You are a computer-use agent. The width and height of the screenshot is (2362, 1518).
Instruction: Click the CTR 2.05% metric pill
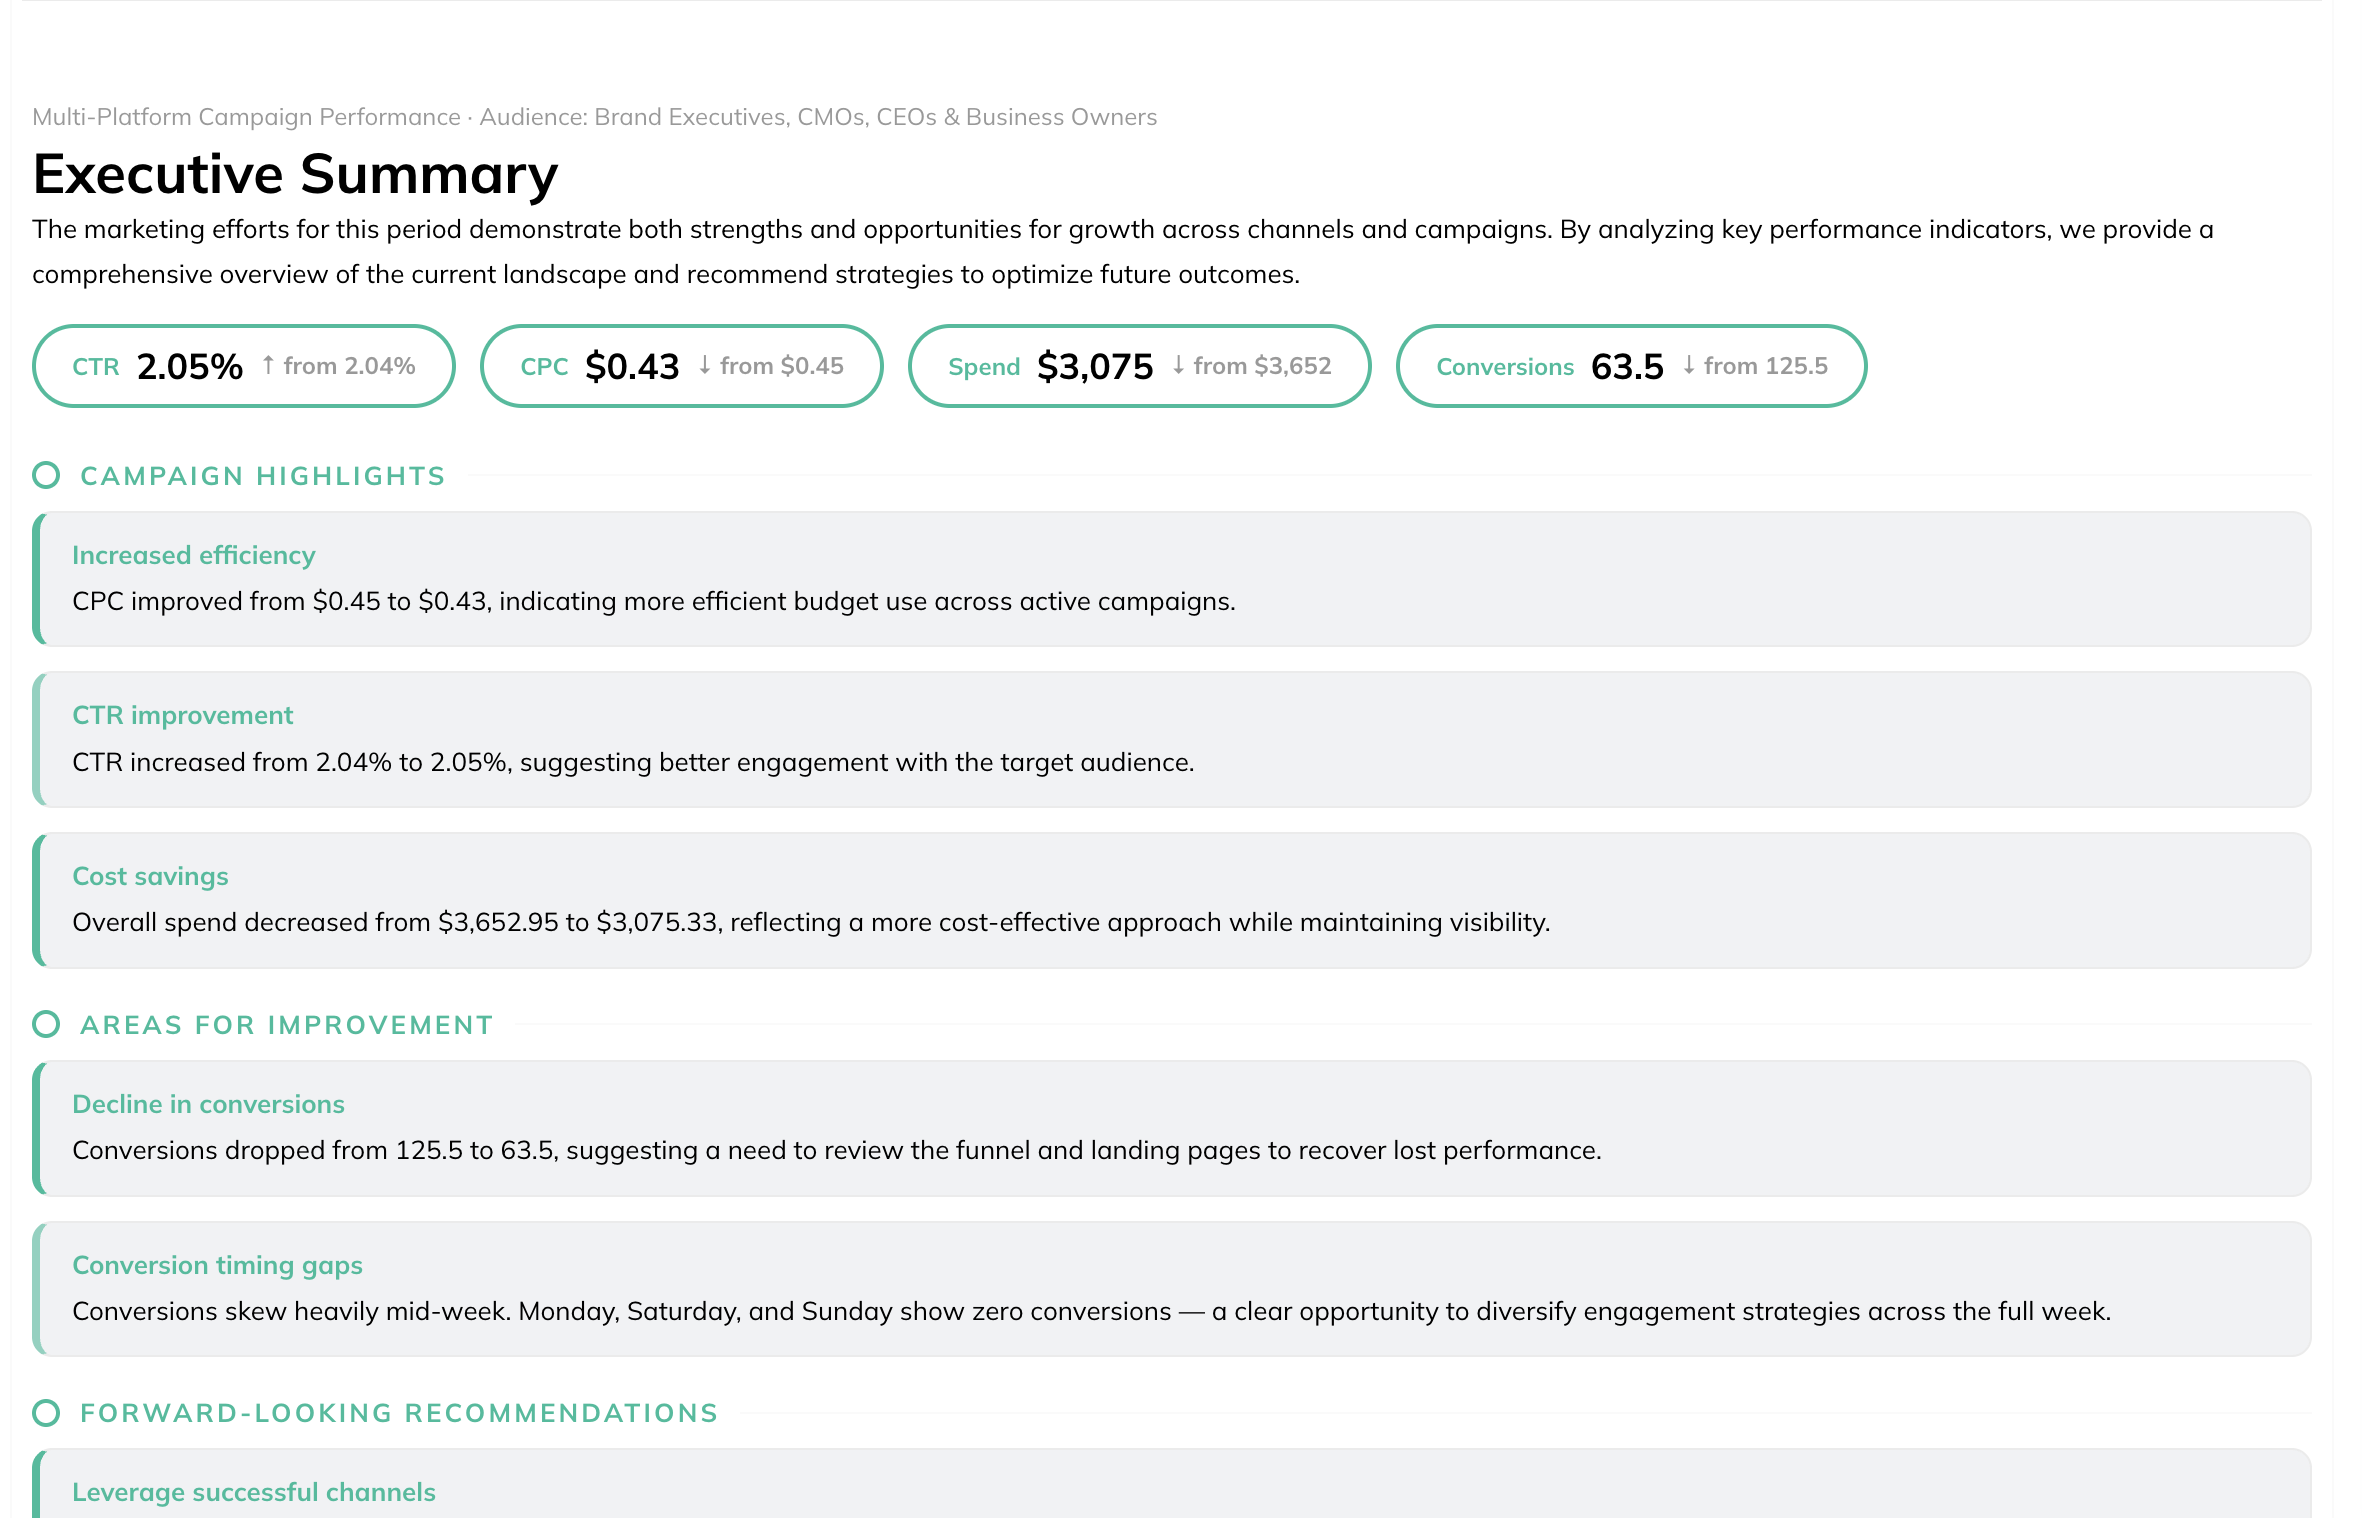pyautogui.click(x=244, y=366)
